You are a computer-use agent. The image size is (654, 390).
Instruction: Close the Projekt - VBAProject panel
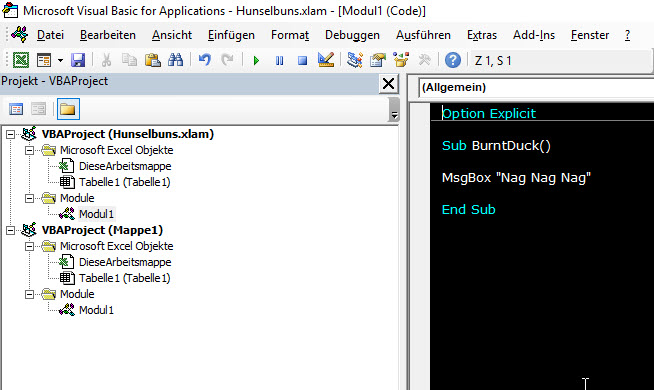(x=388, y=84)
